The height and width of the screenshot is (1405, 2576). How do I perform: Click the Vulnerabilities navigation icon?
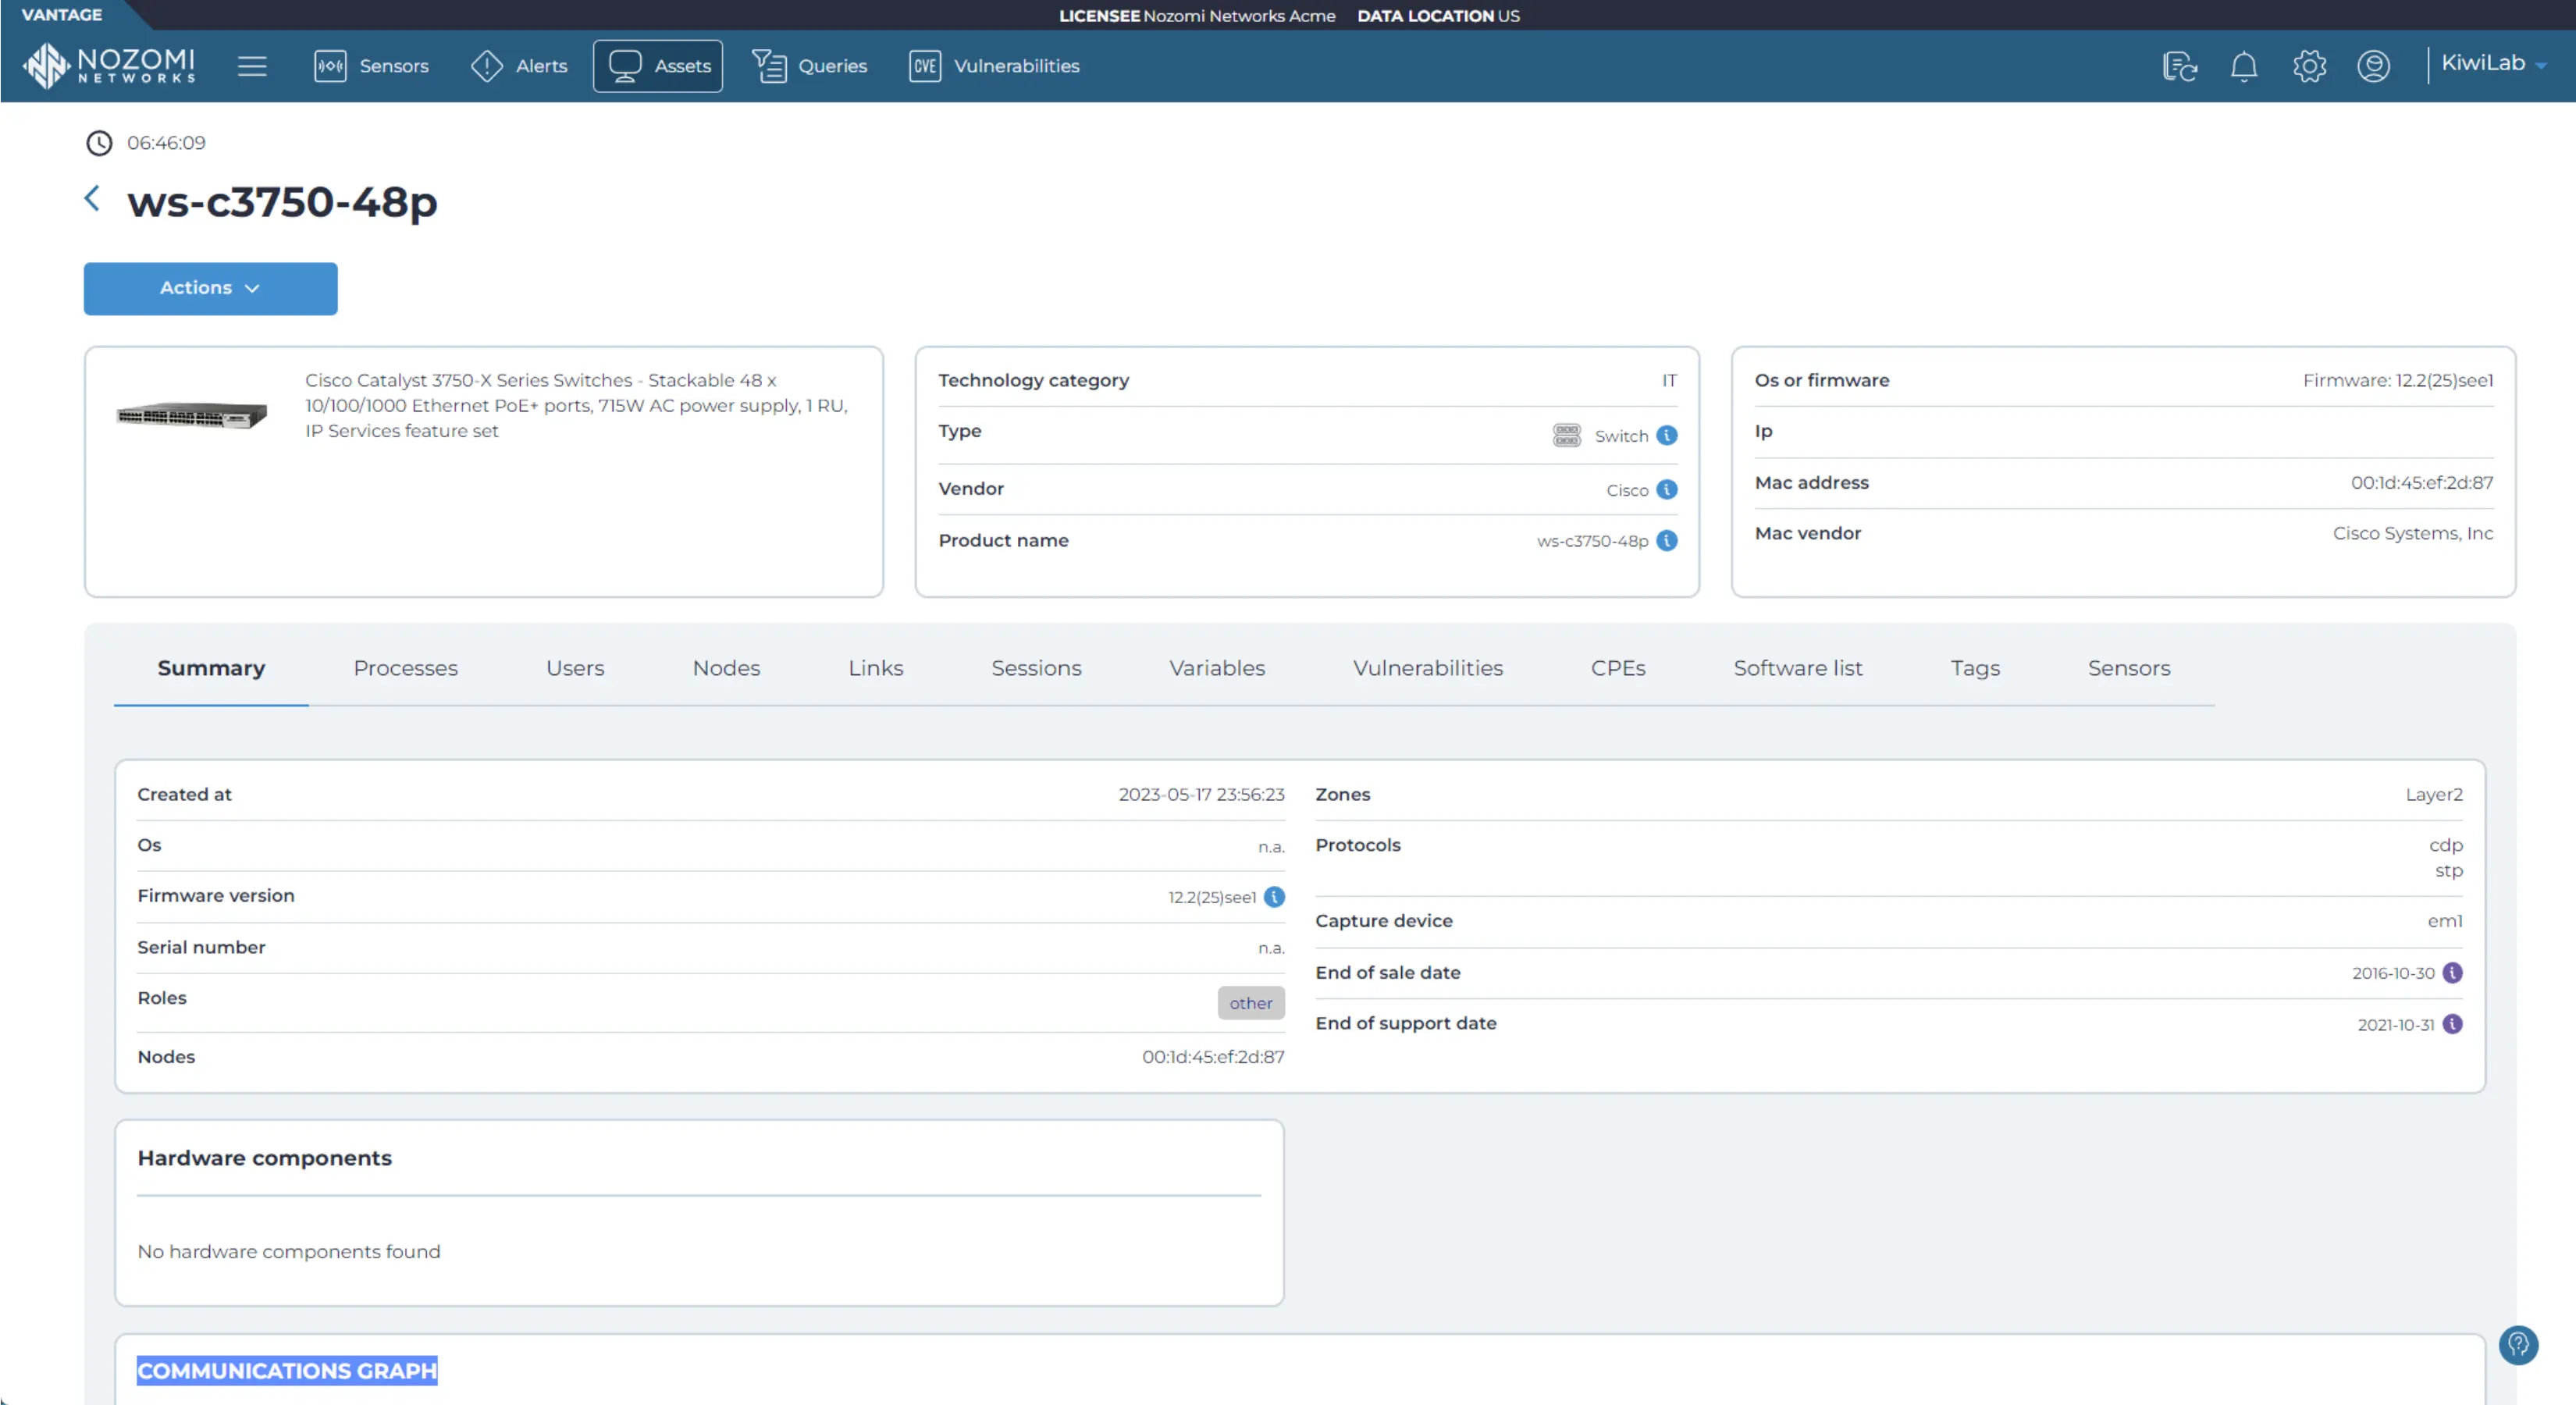[x=926, y=66]
